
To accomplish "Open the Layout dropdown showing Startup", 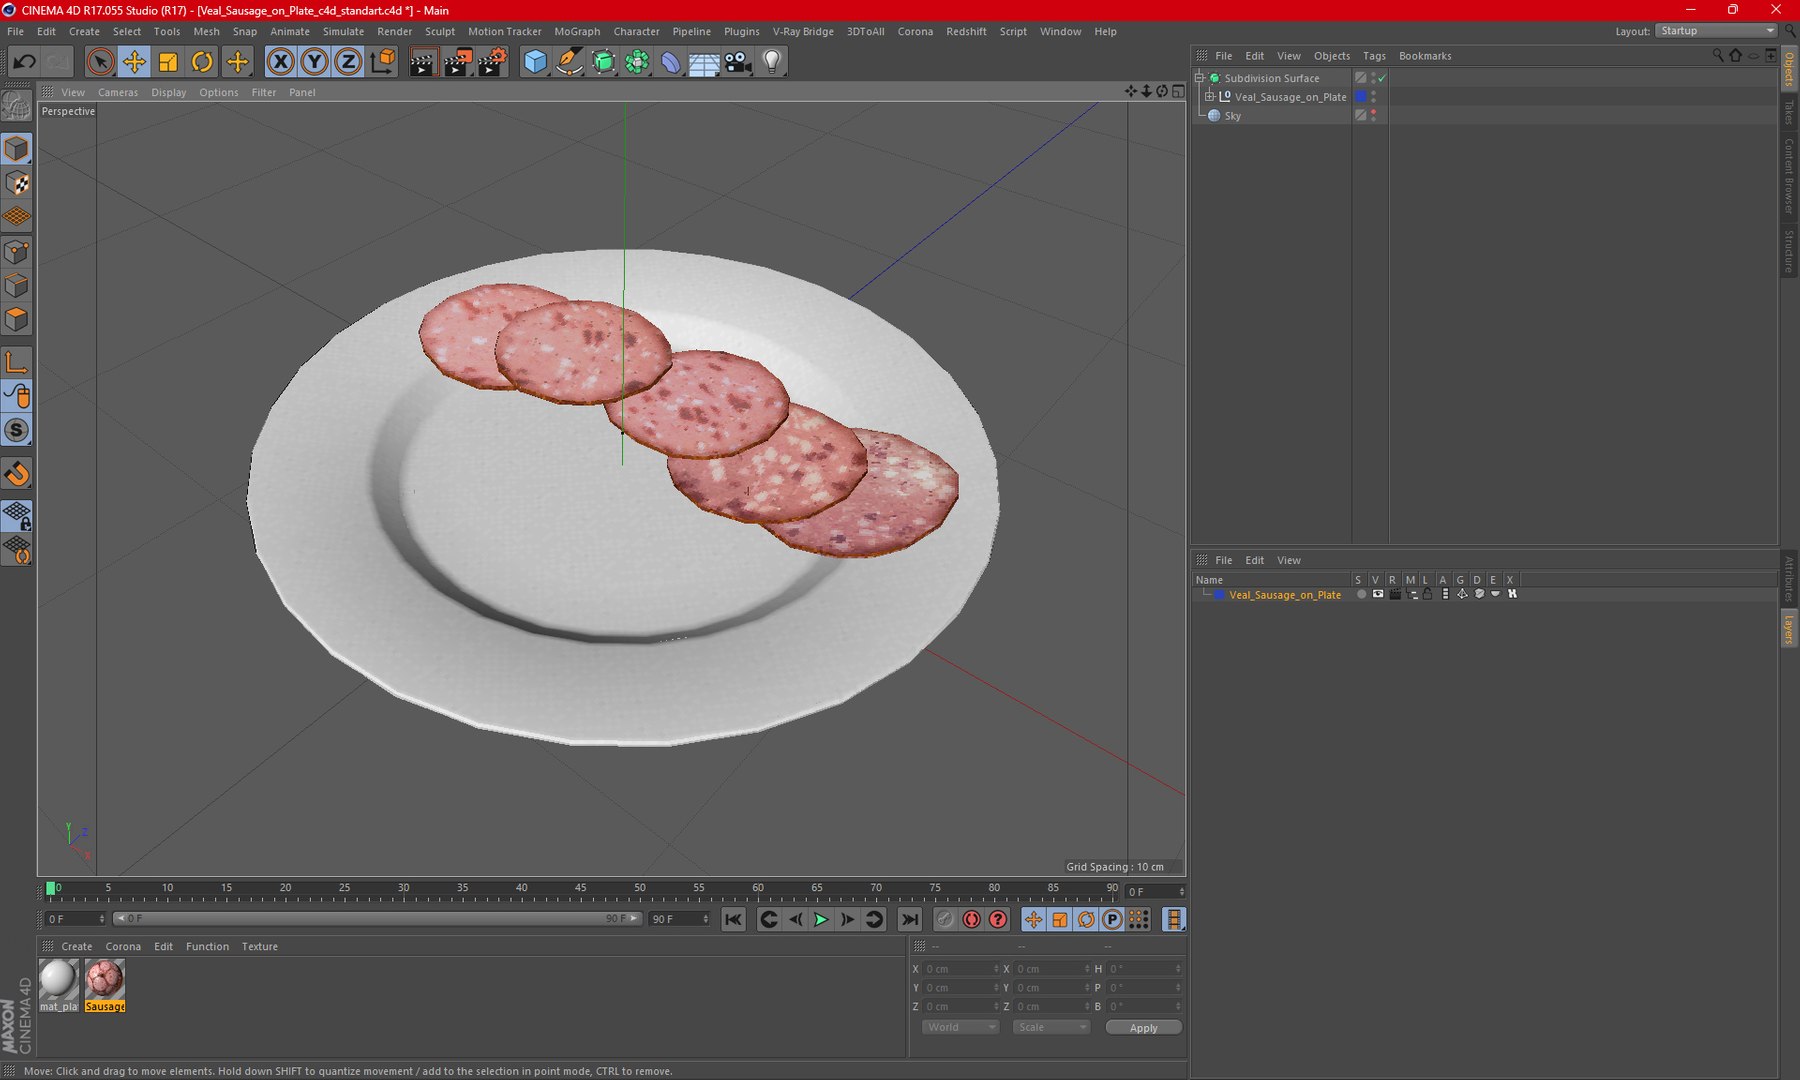I will tap(1716, 31).
